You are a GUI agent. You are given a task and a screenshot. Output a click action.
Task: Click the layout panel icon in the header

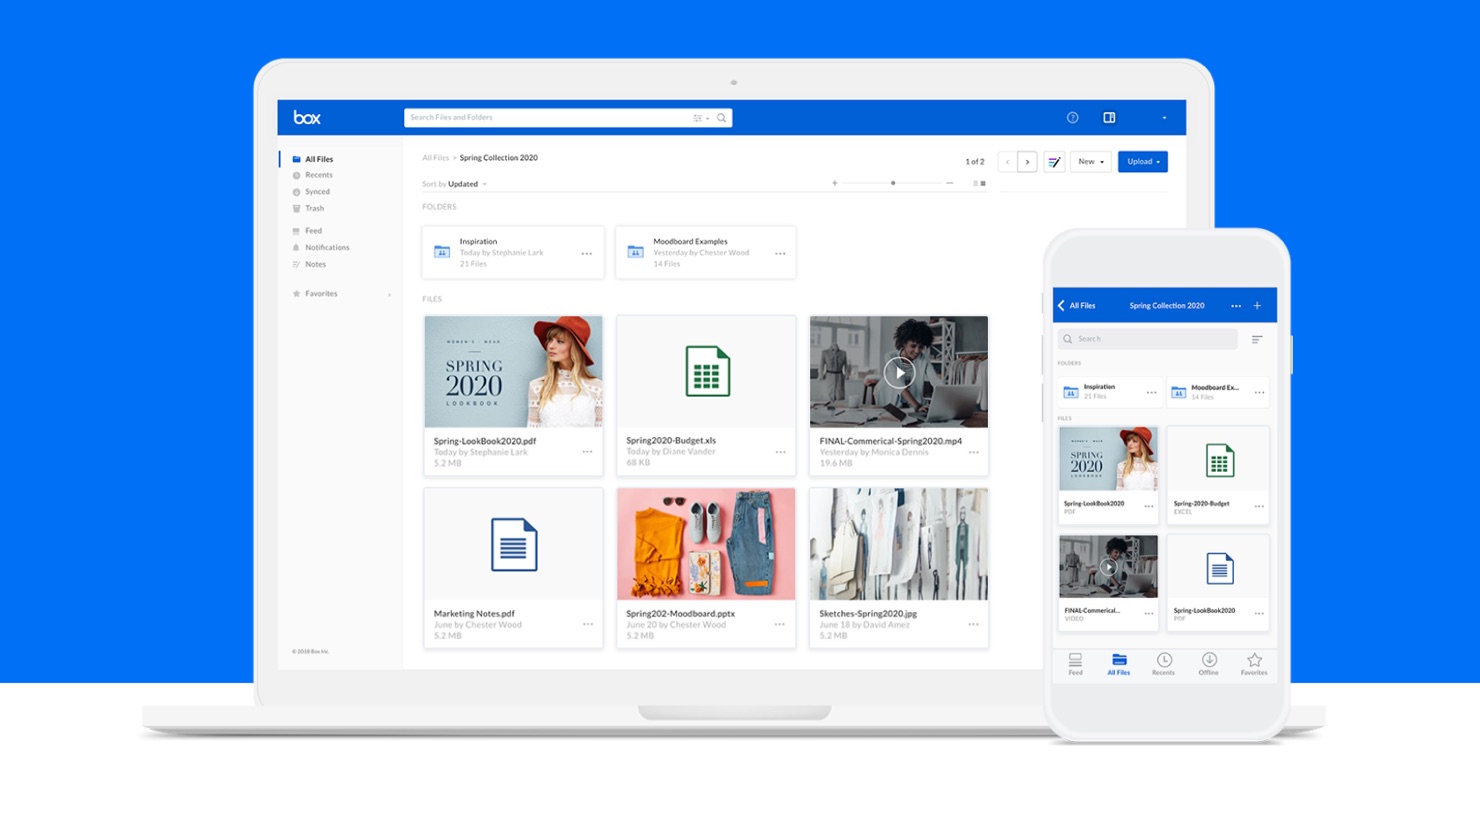point(1109,118)
